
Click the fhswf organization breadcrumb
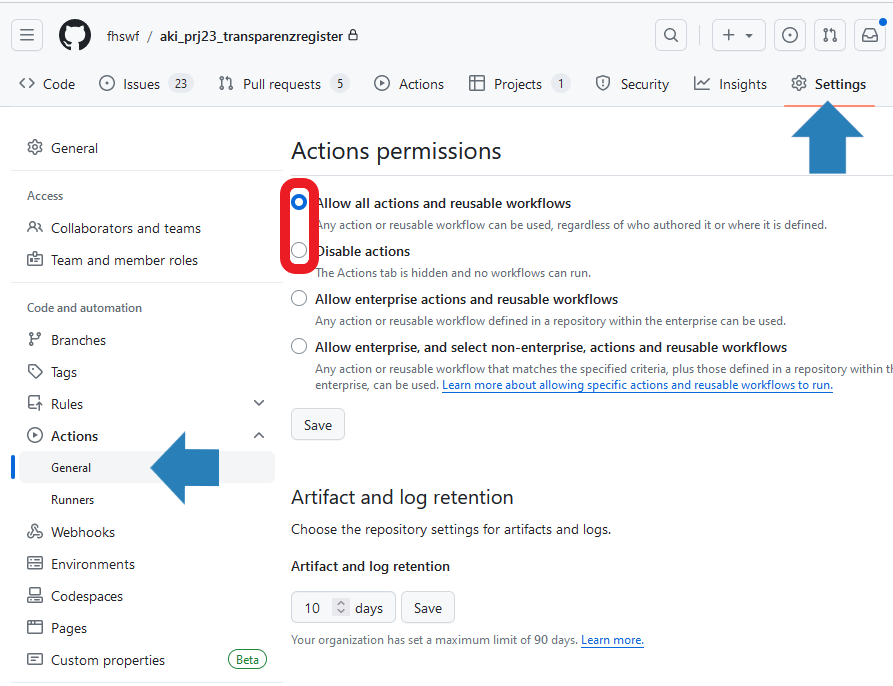point(124,36)
